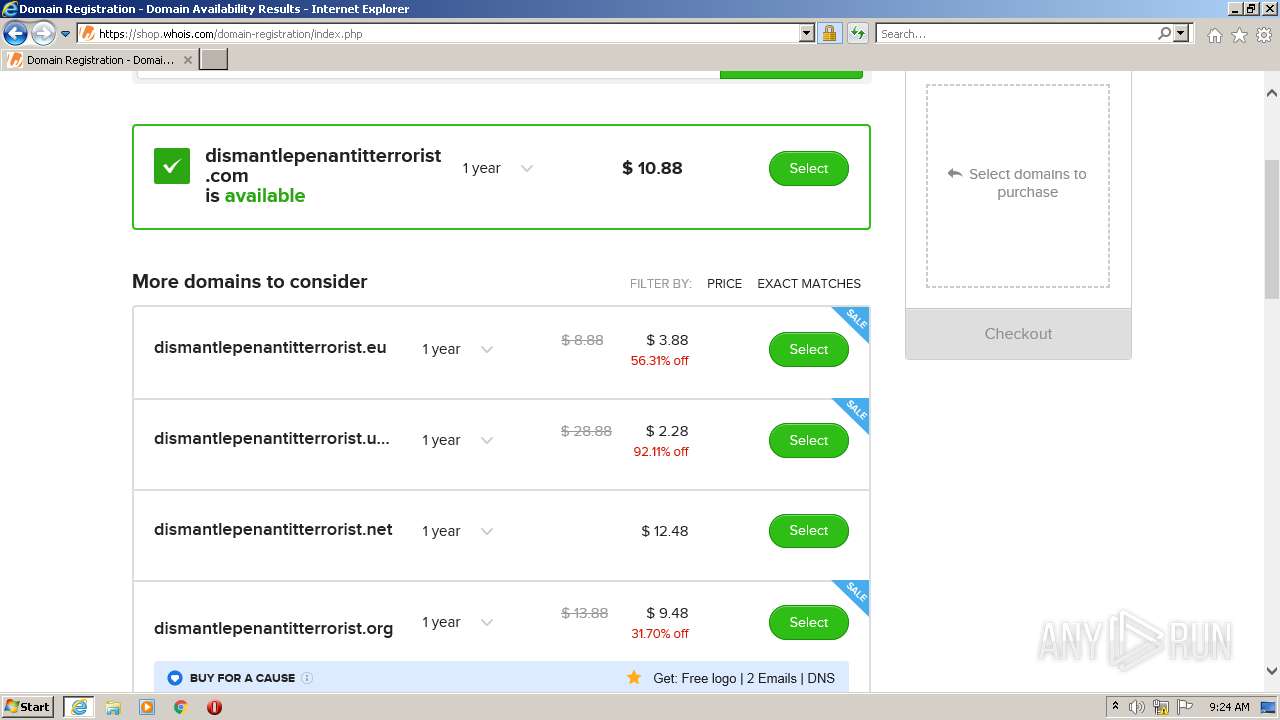Click dismantlepenantitterrorist.net domain name
Image resolution: width=1280 pixels, height=720 pixels.
coord(273,529)
